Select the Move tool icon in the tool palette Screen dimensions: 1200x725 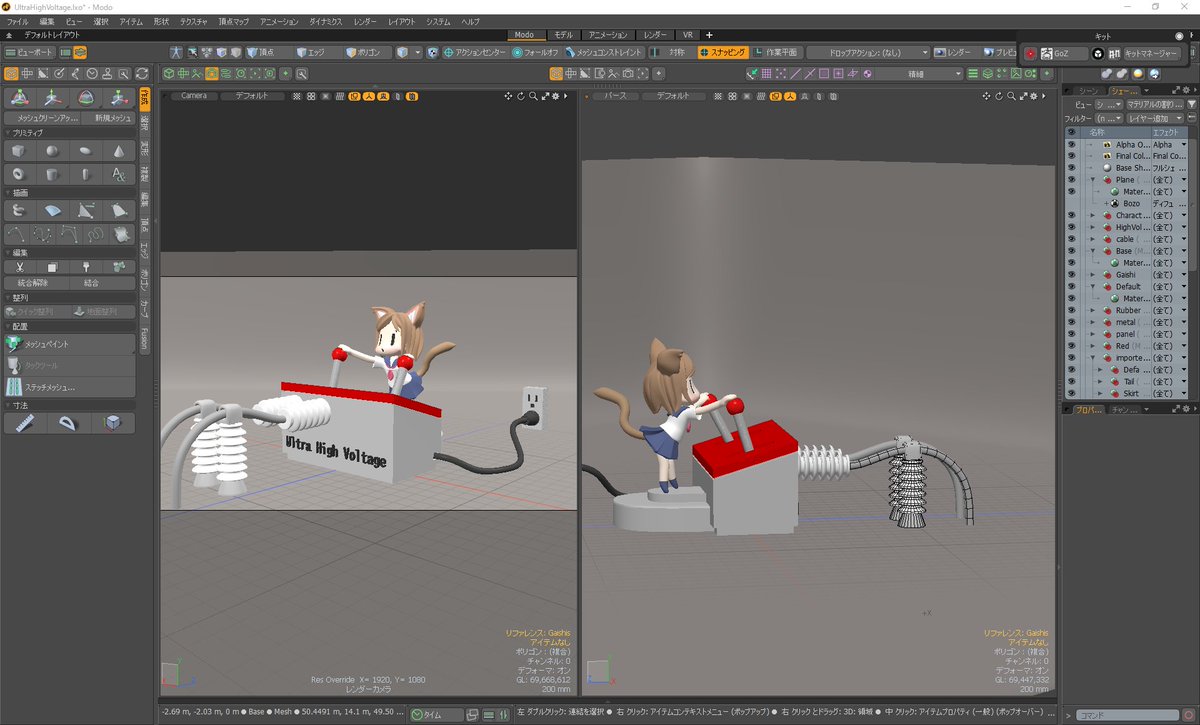(52, 97)
